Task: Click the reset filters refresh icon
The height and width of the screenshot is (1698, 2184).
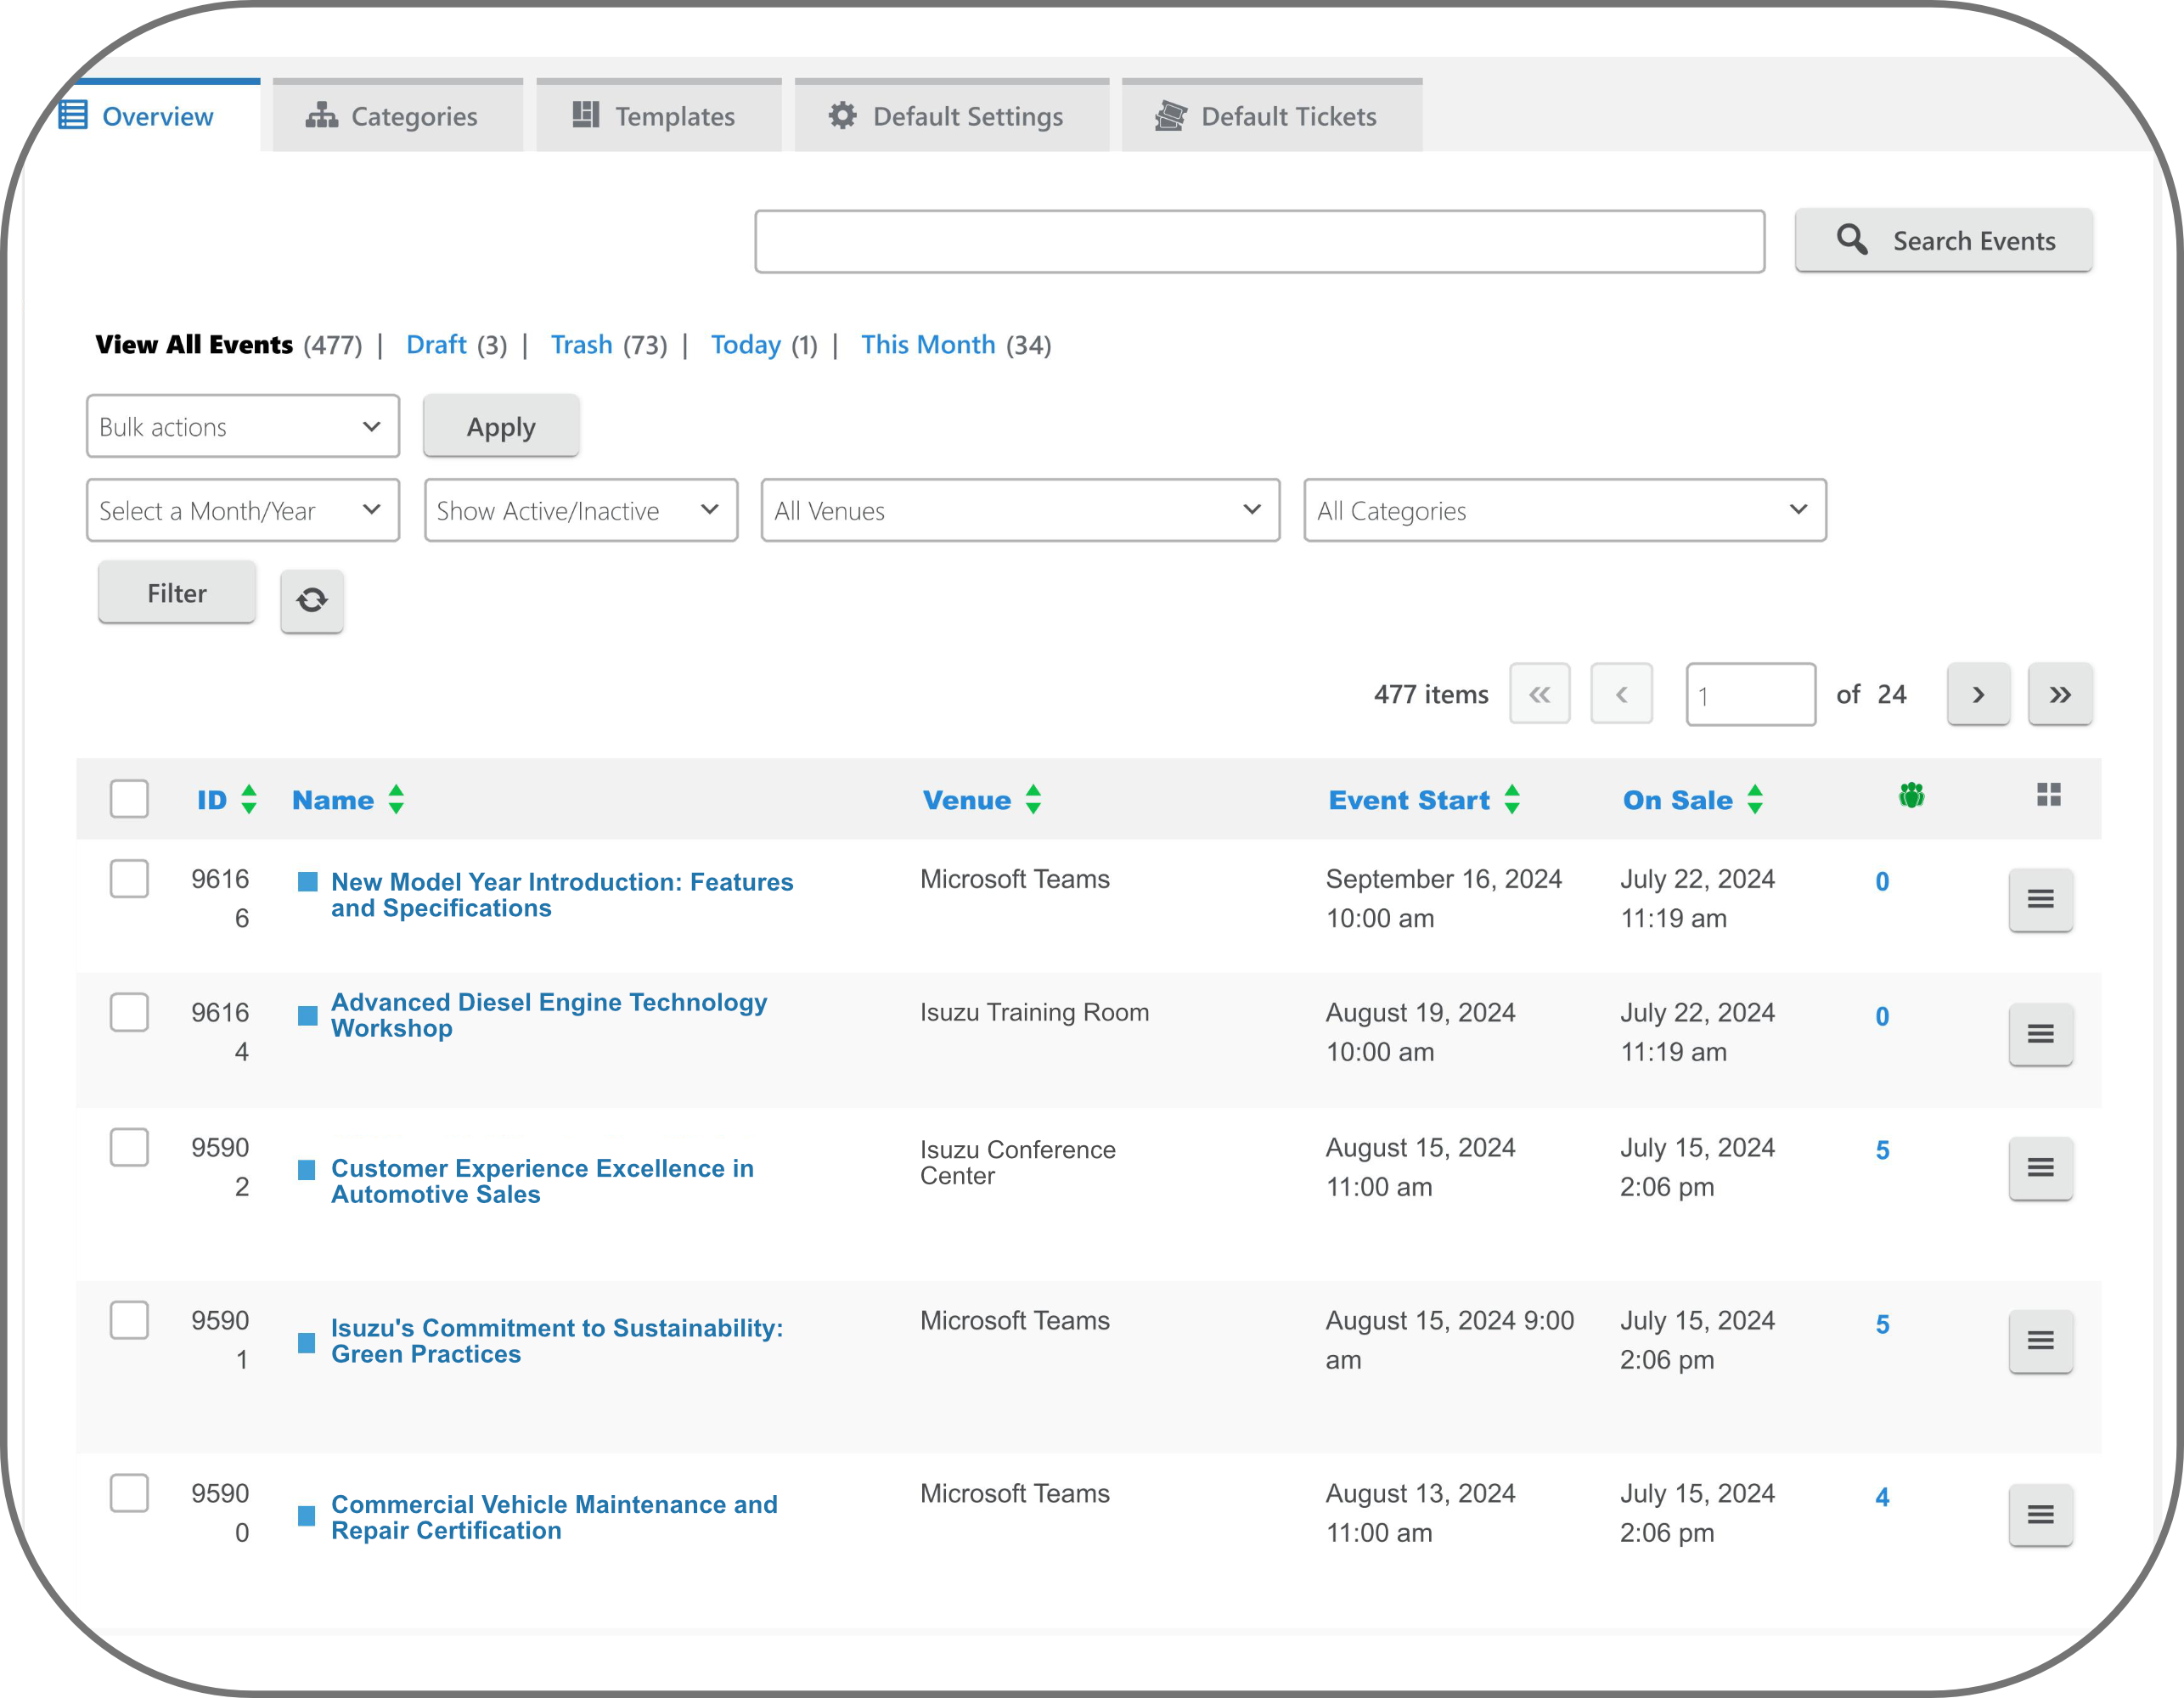Action: pyautogui.click(x=312, y=600)
